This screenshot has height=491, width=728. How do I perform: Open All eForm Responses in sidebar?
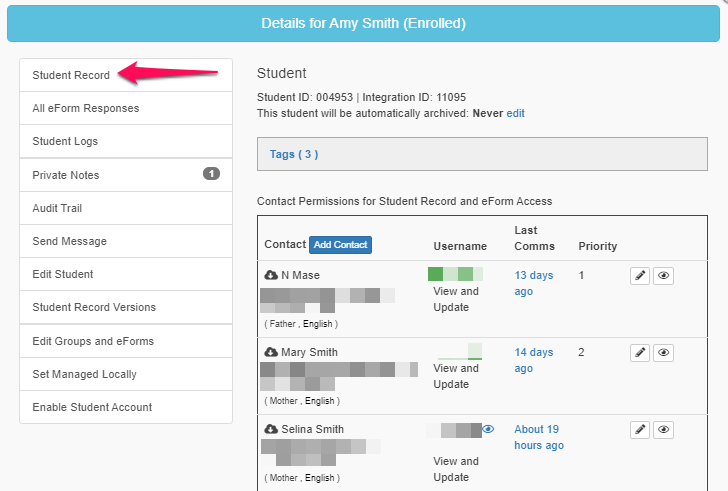(86, 108)
